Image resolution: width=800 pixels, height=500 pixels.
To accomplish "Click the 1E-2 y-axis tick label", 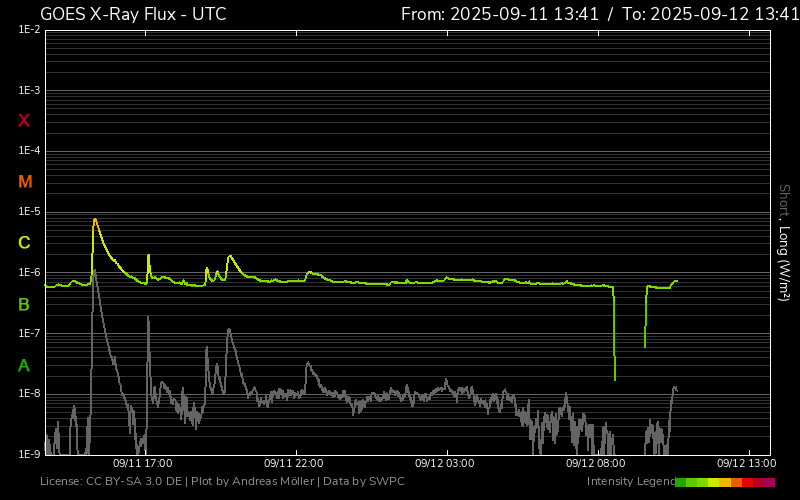I will (29, 30).
